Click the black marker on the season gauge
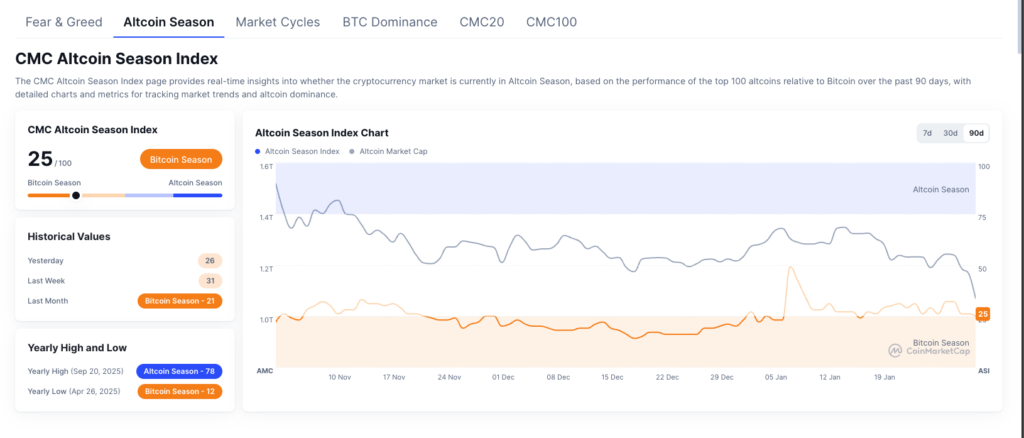The image size is (1024, 438). 76,195
